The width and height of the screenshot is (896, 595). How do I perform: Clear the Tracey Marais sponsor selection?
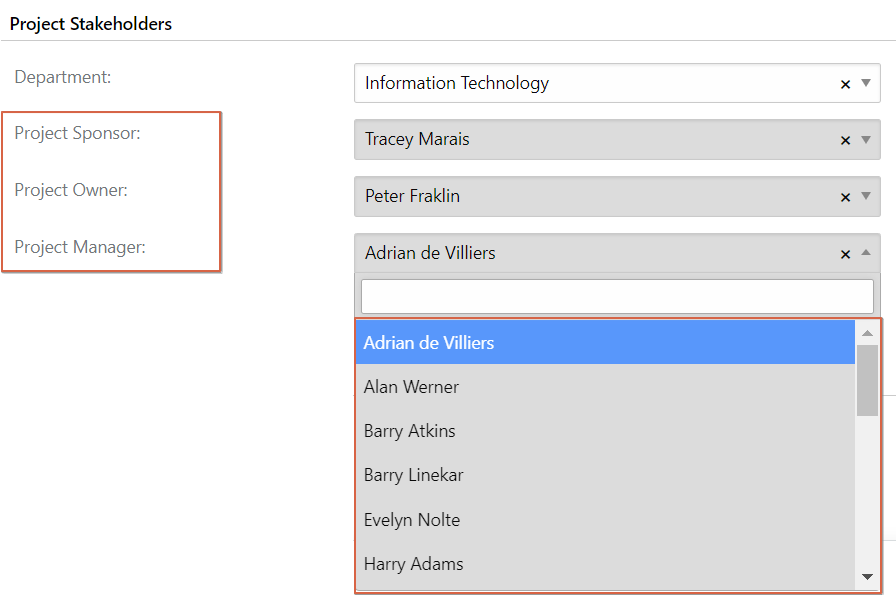tap(845, 141)
